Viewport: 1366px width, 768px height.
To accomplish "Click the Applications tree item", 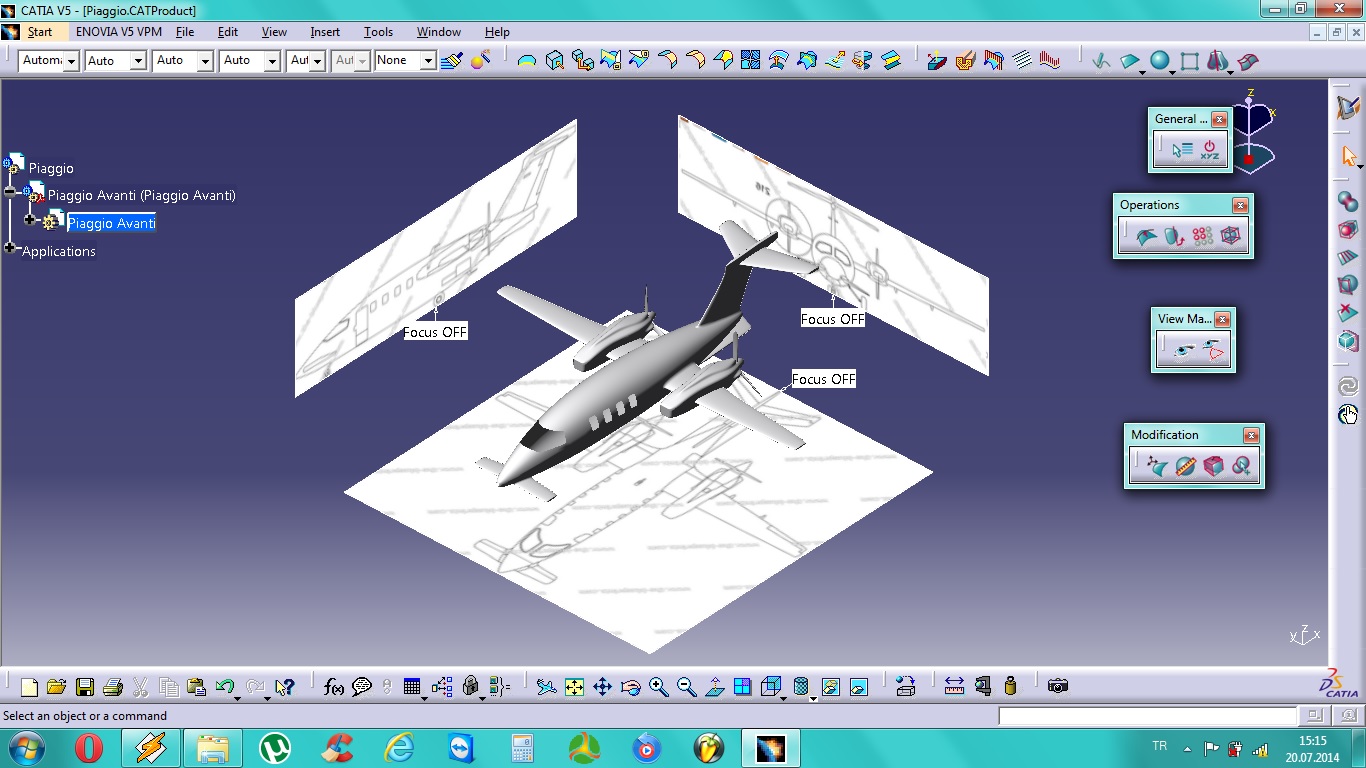I will [59, 251].
